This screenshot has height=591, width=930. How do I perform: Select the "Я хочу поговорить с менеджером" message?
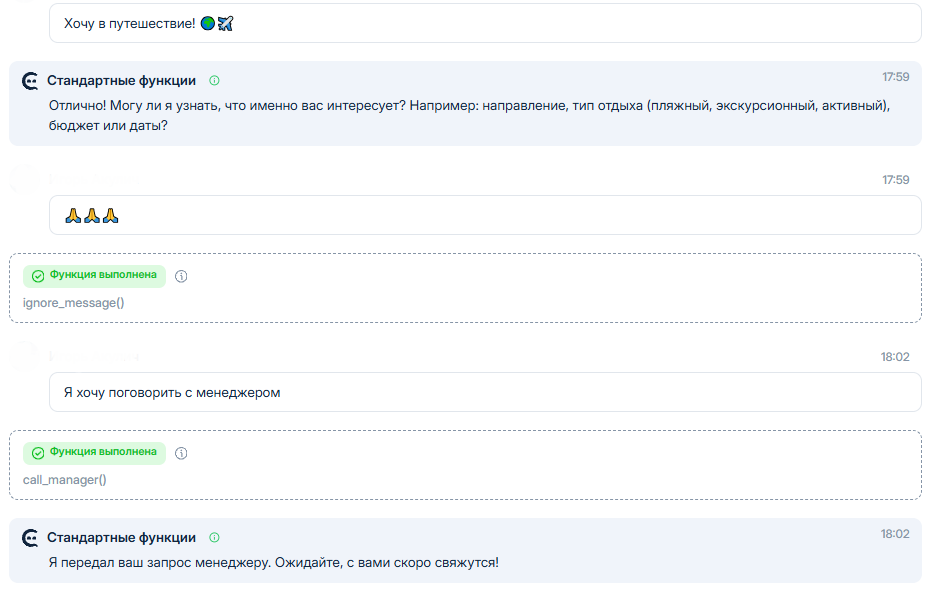485,392
